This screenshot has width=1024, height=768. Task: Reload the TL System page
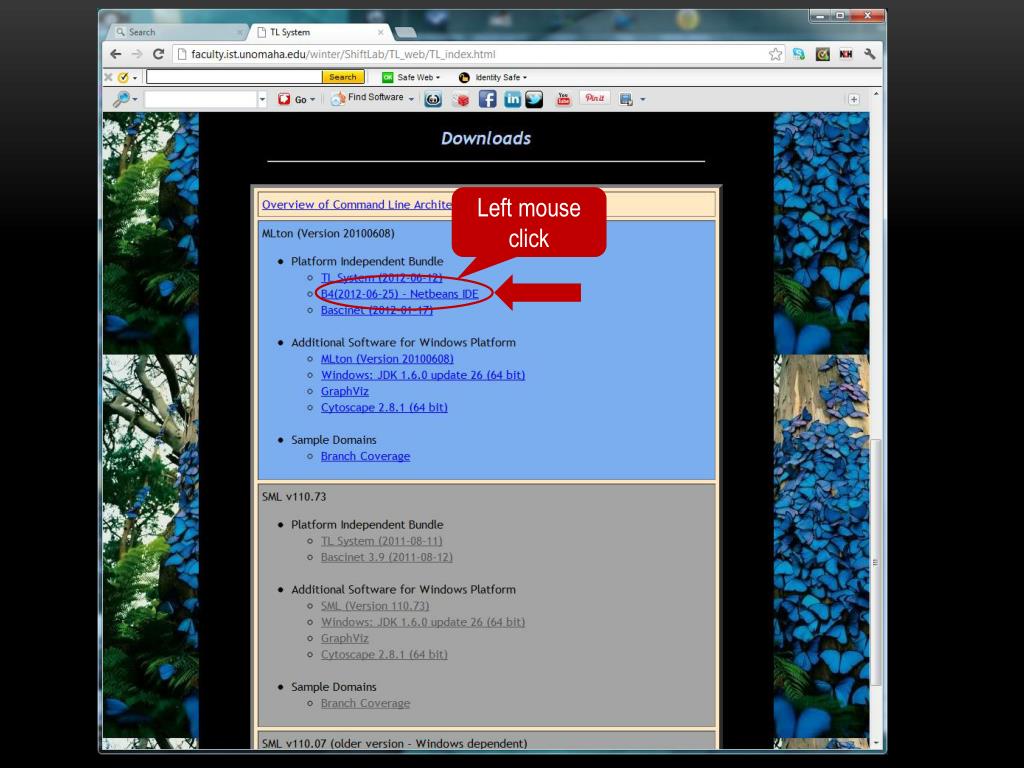(x=158, y=54)
